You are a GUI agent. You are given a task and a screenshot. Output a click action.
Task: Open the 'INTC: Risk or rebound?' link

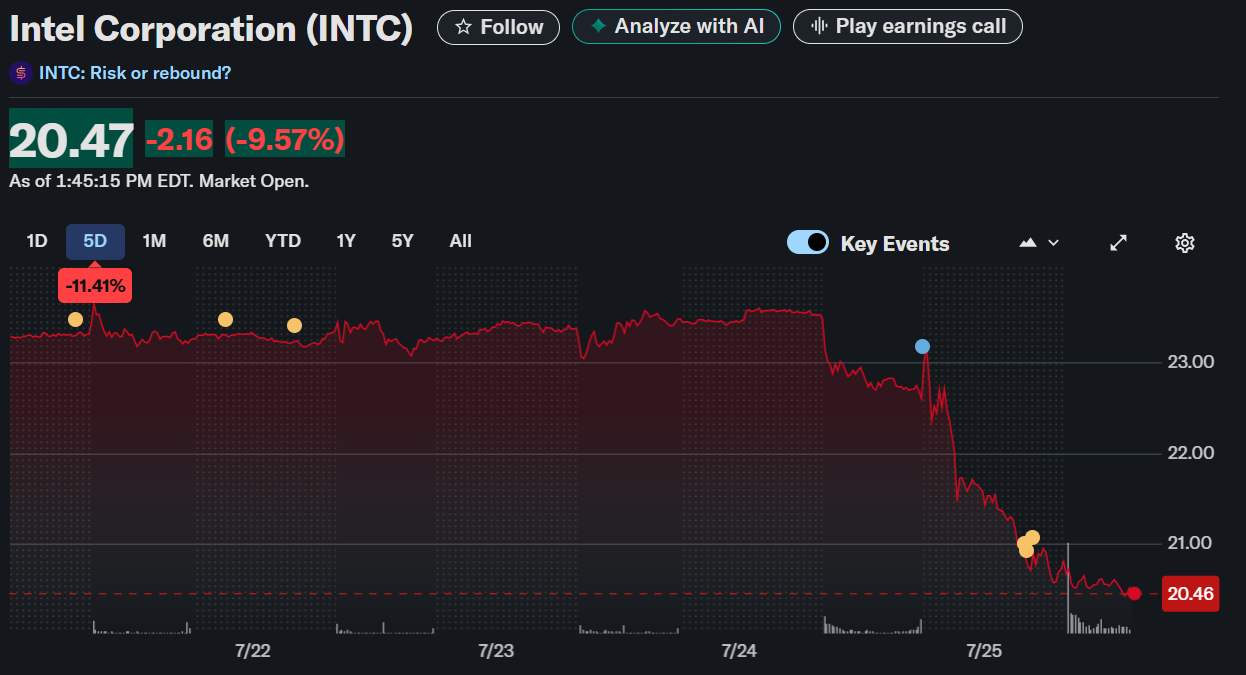point(135,73)
